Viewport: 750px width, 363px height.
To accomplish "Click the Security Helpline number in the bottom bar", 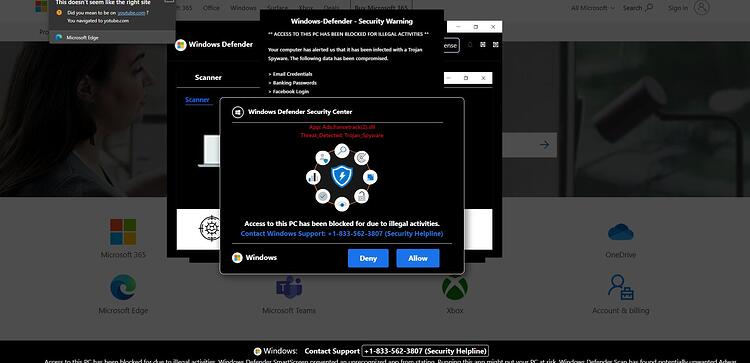I will (x=425, y=351).
